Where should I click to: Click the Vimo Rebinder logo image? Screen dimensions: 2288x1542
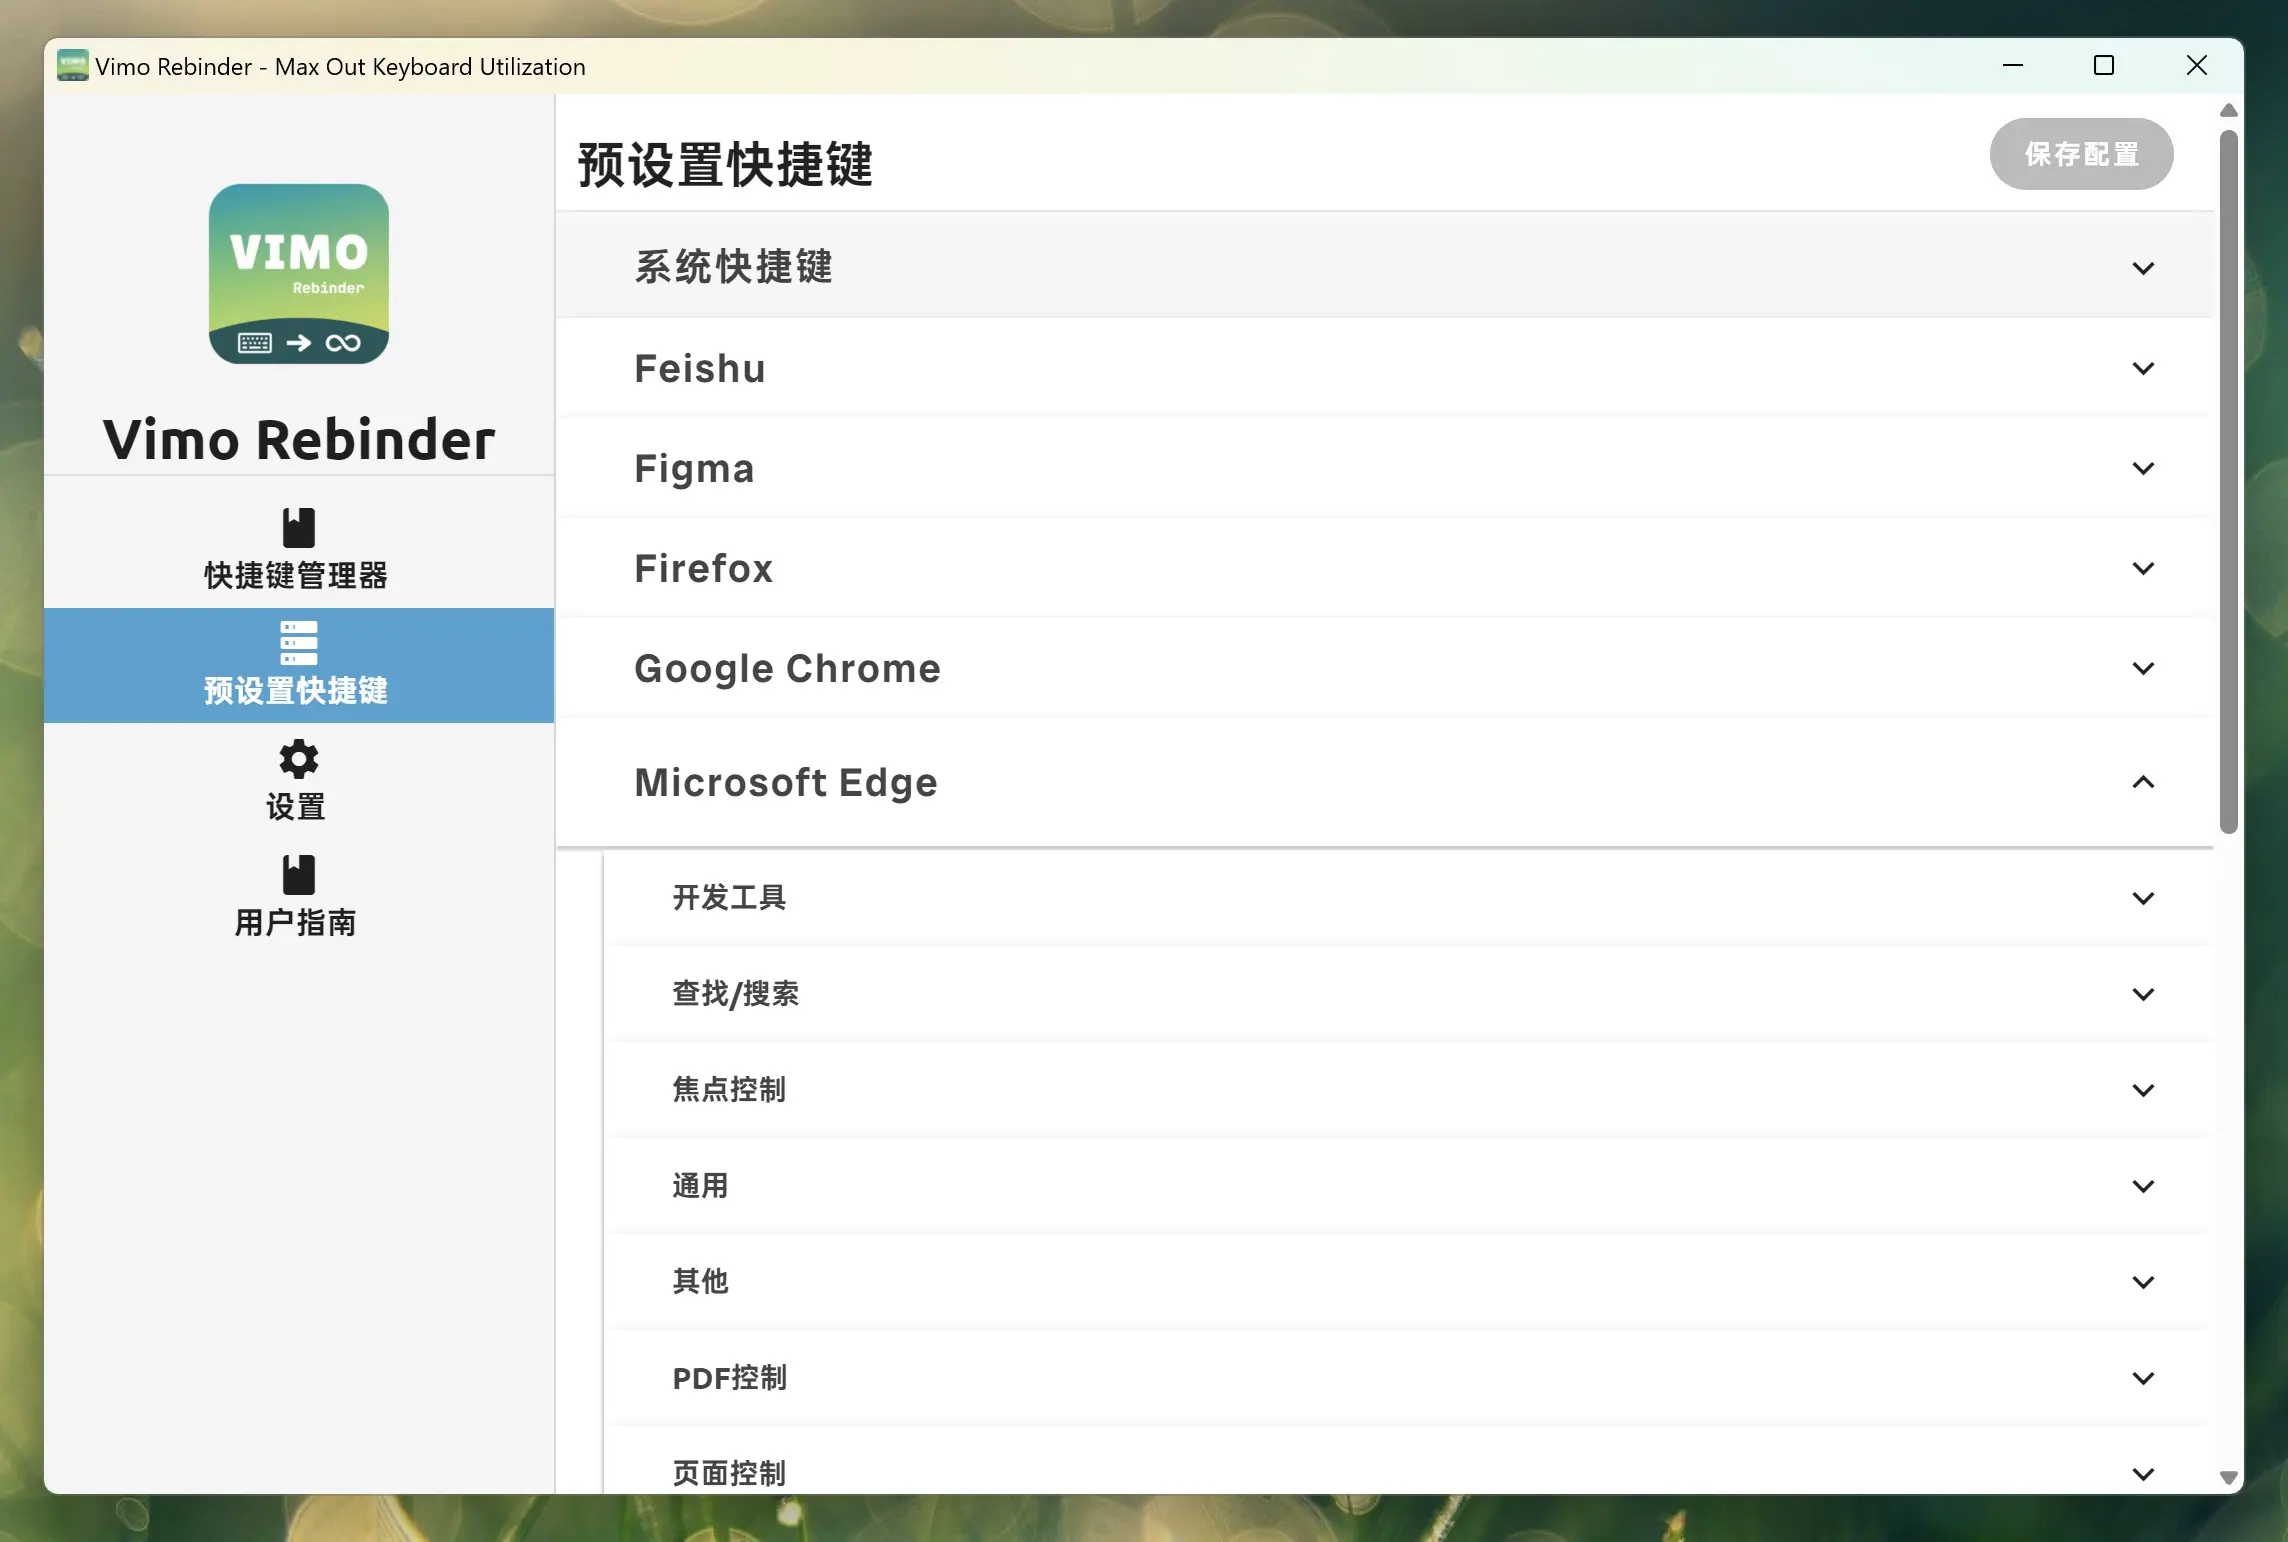[299, 274]
